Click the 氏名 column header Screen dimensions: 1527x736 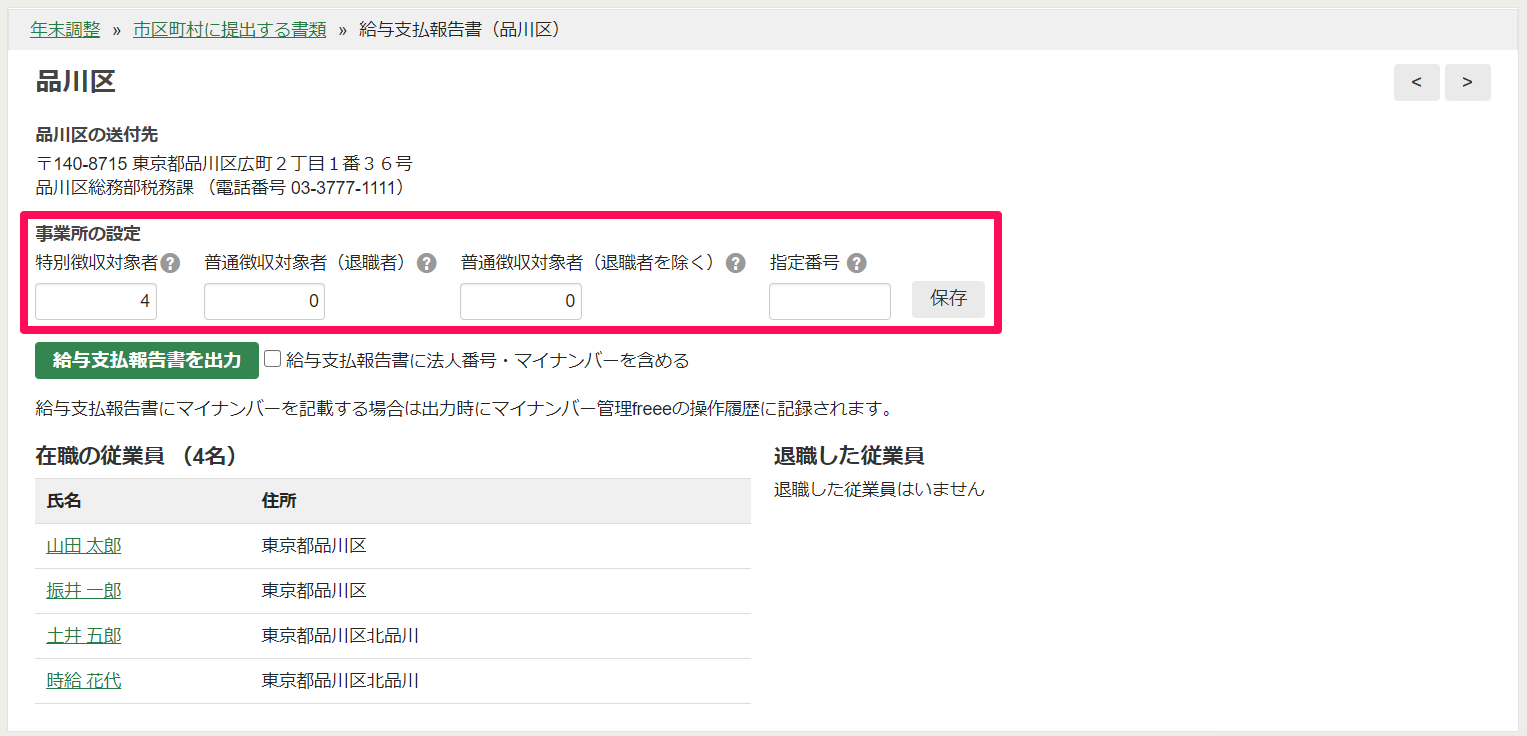64,500
